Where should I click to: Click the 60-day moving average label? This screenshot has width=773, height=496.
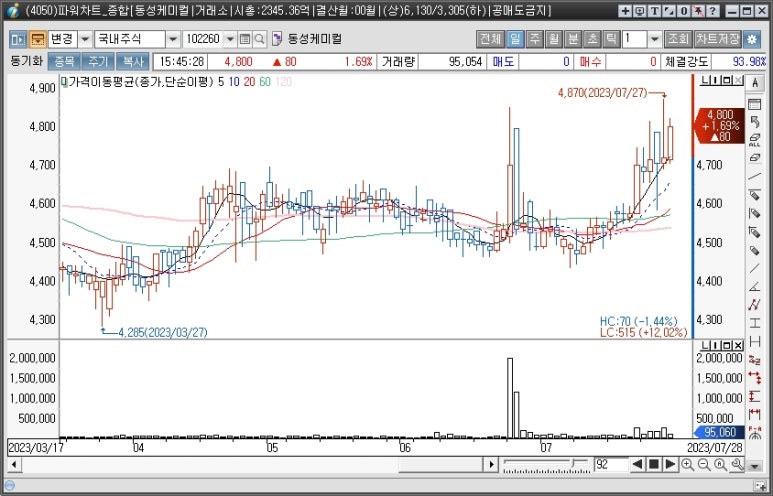point(265,82)
